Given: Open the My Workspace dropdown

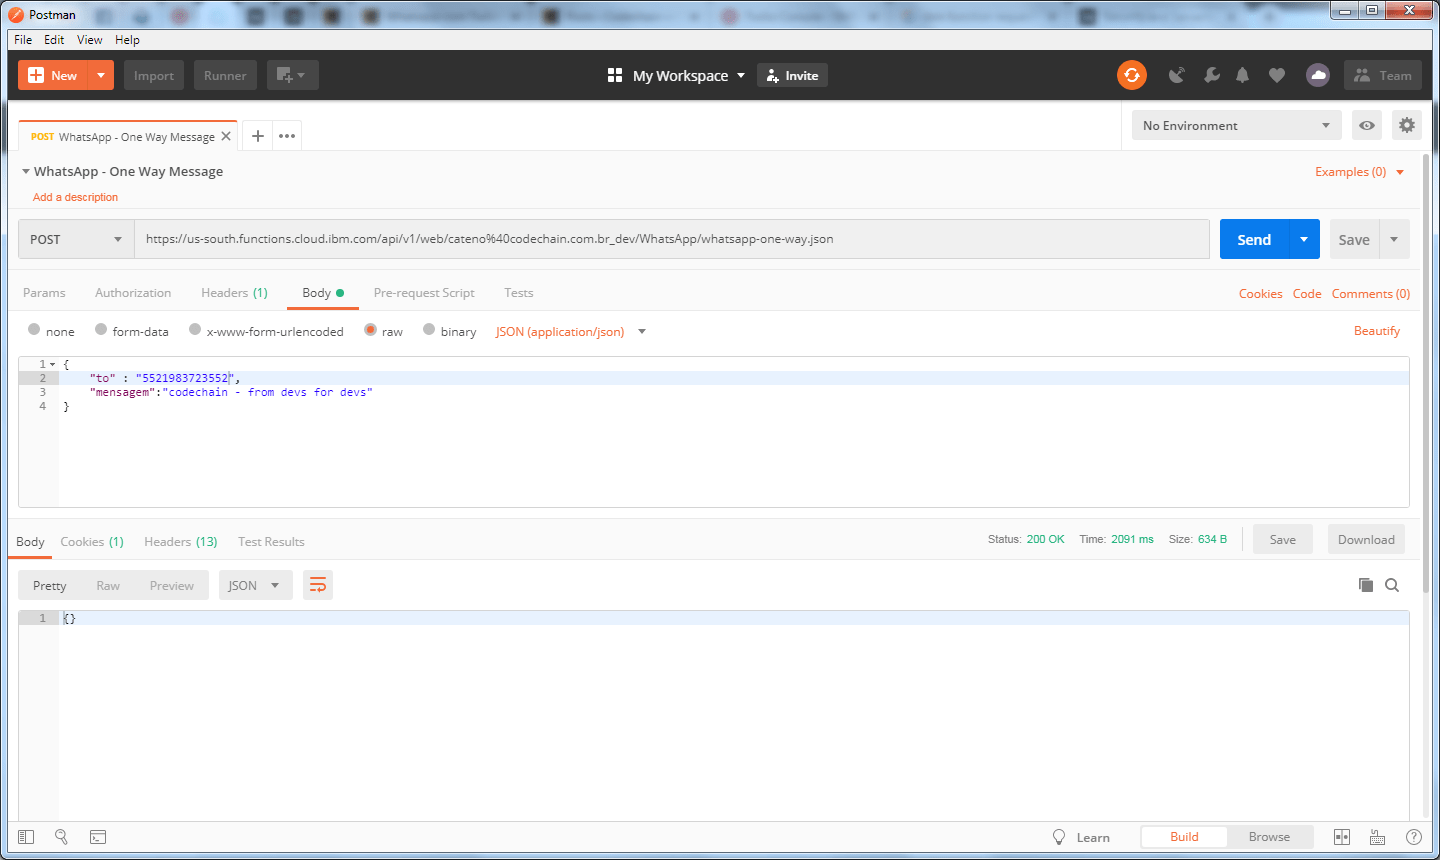Looking at the screenshot, I should [x=689, y=75].
